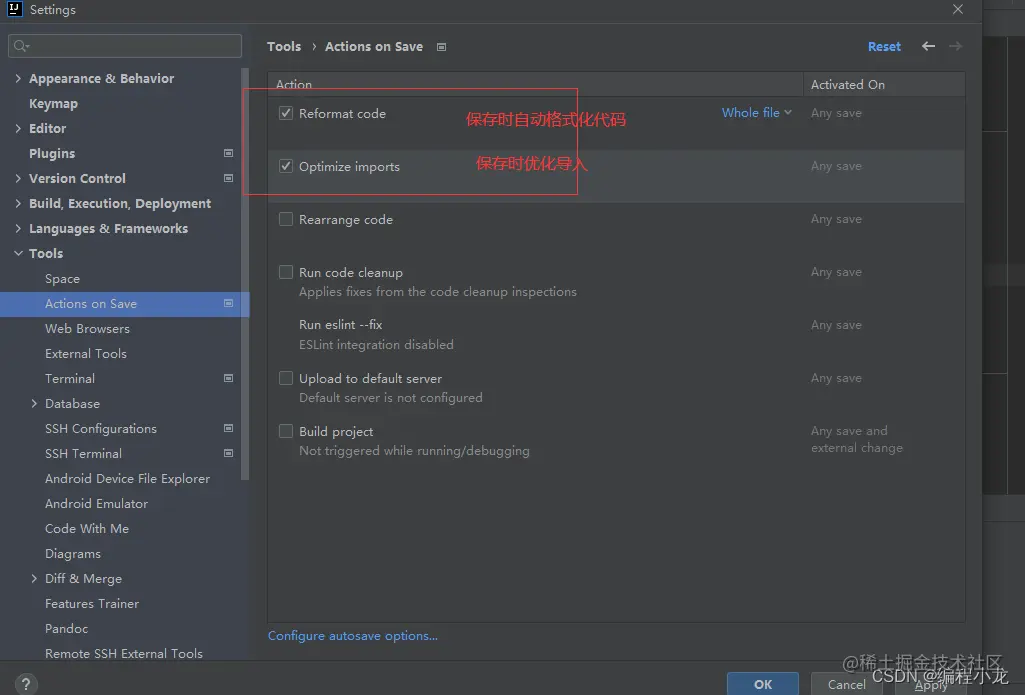1025x695 pixels.
Task: Click the Tools breadcrumb
Action: coord(284,46)
